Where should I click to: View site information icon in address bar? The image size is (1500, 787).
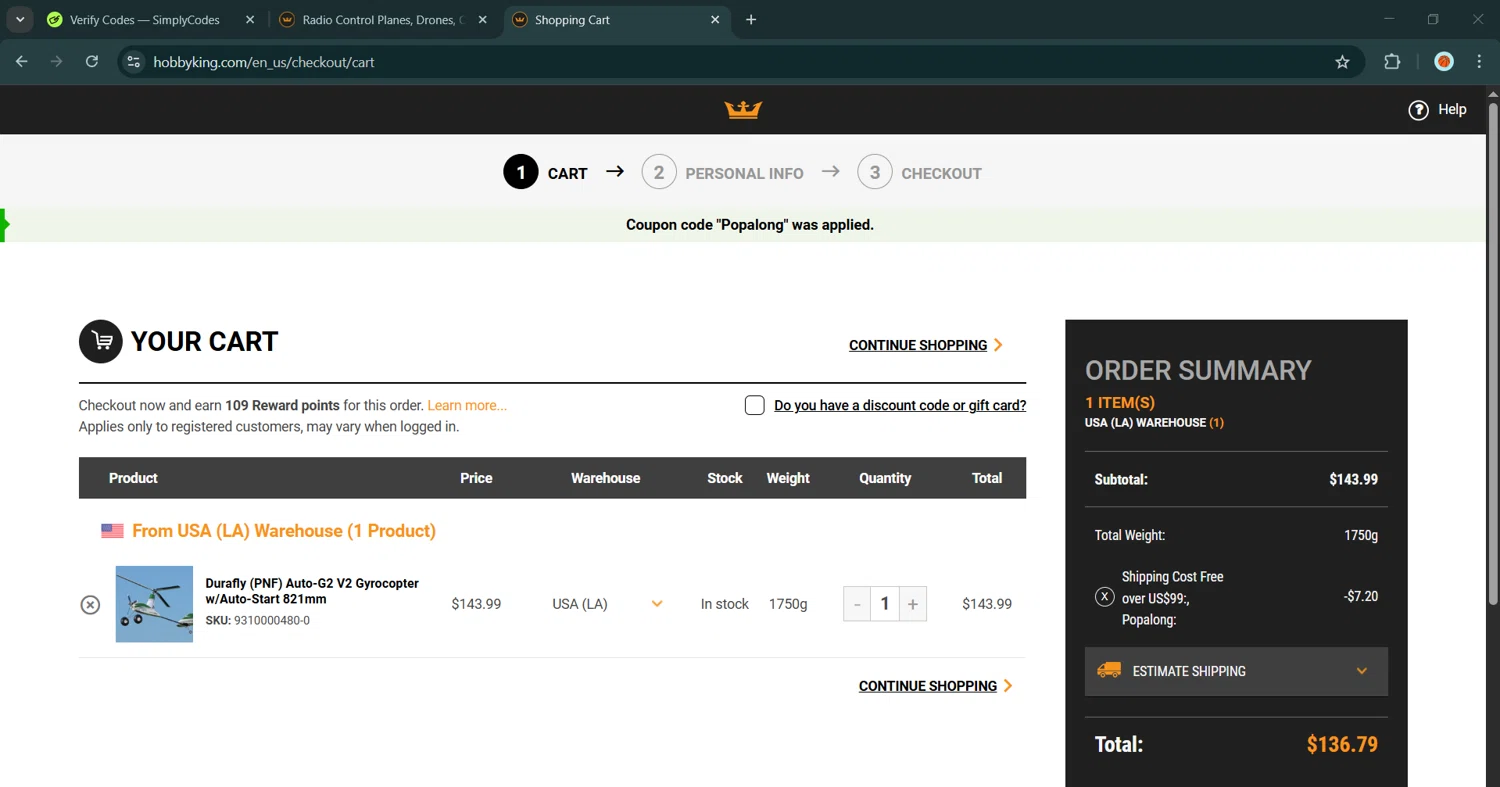tap(133, 62)
